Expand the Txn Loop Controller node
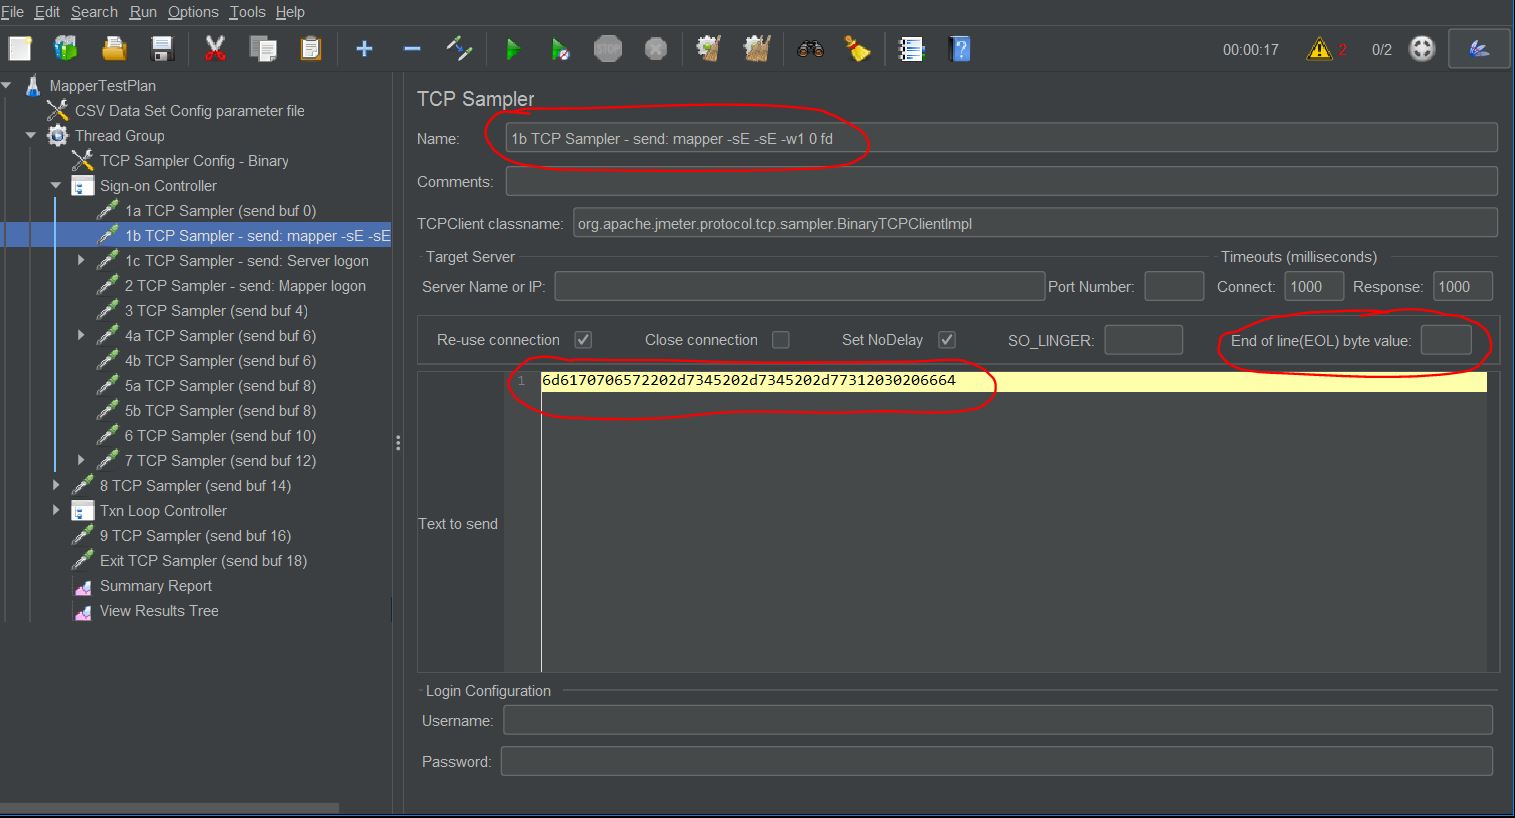This screenshot has width=1515, height=818. 56,510
